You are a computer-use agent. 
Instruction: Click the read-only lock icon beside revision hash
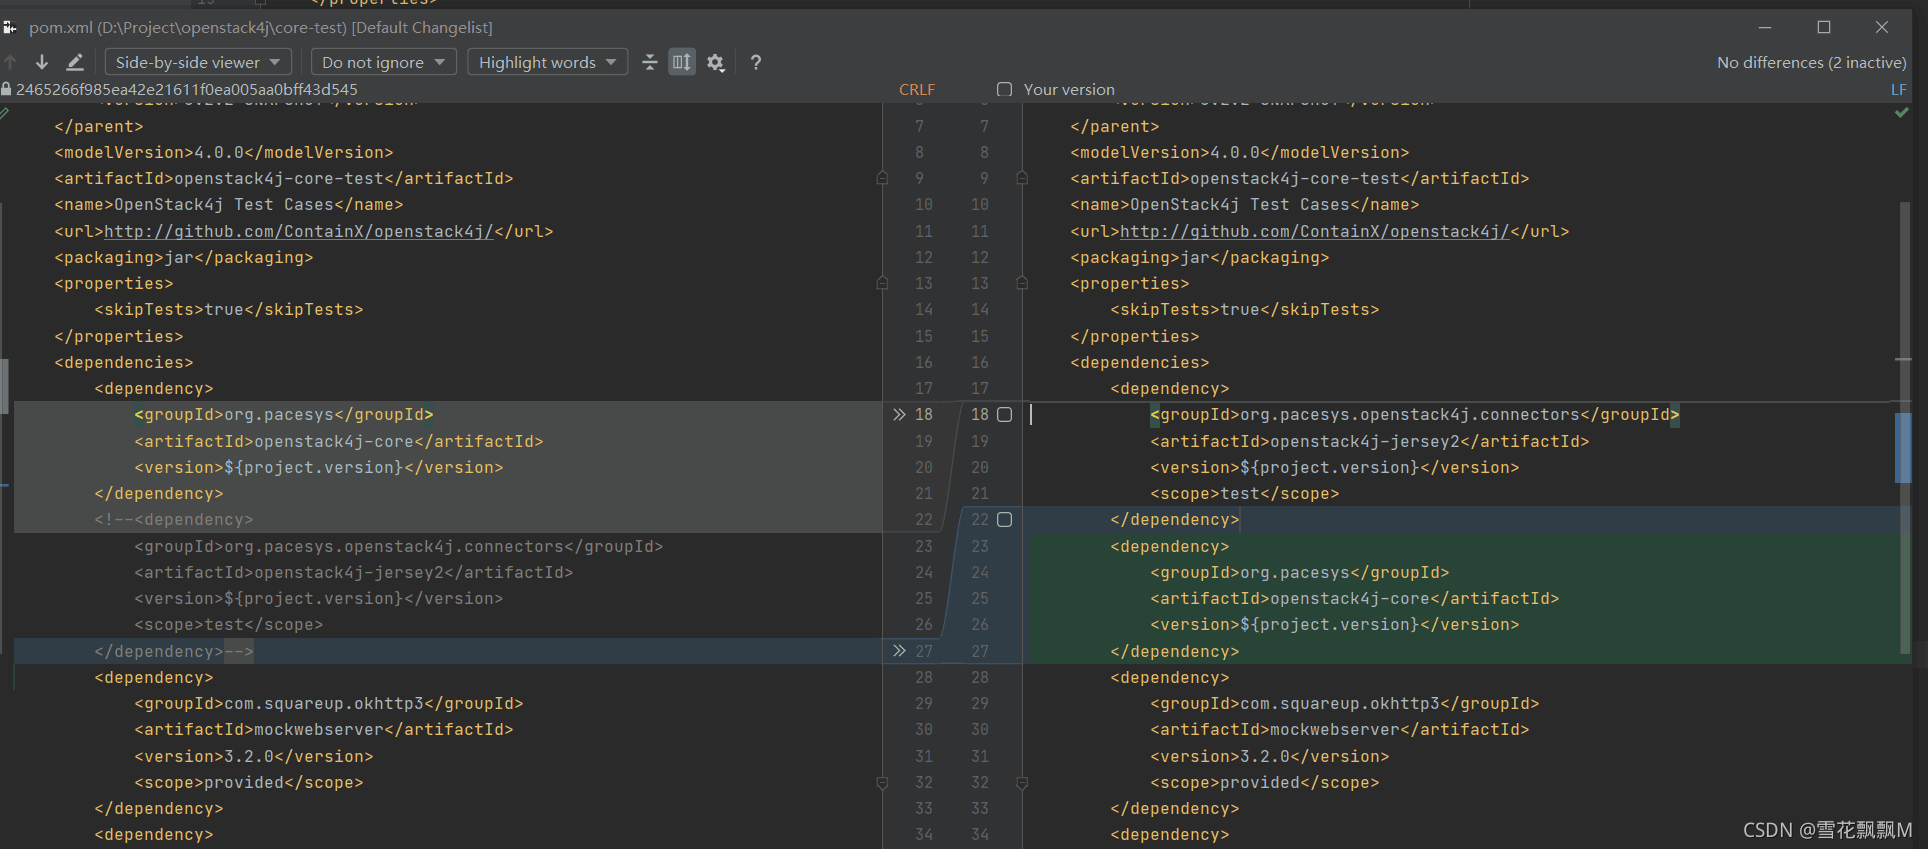pos(6,89)
